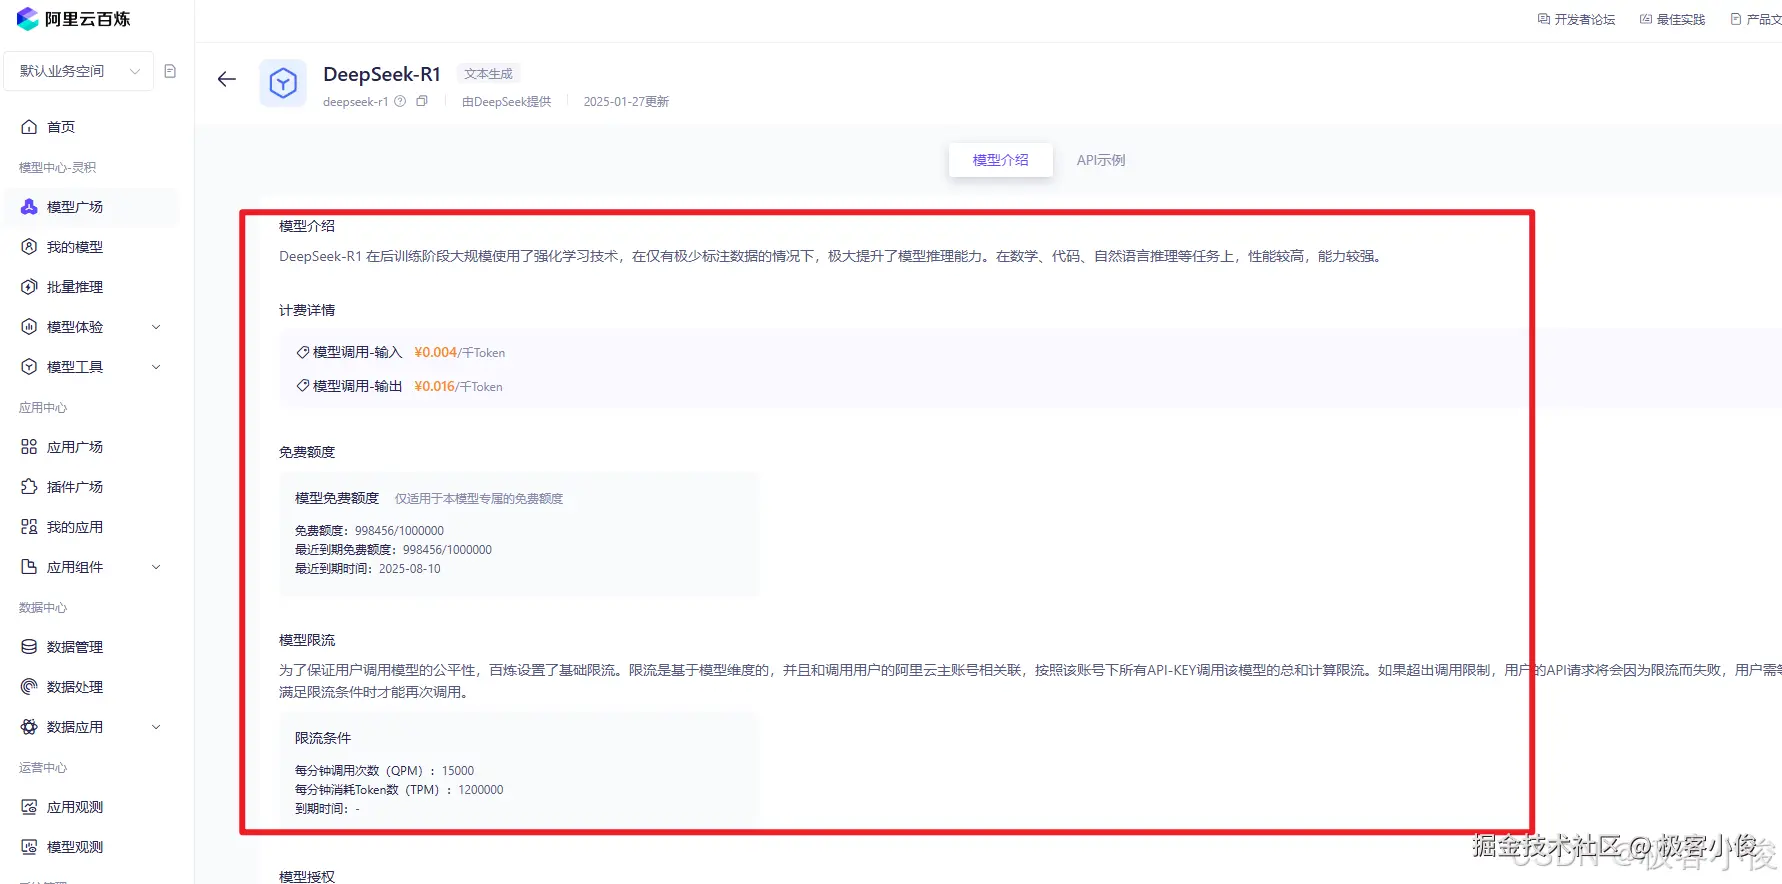Go back with the left arrow
1782x884 pixels.
point(227,79)
